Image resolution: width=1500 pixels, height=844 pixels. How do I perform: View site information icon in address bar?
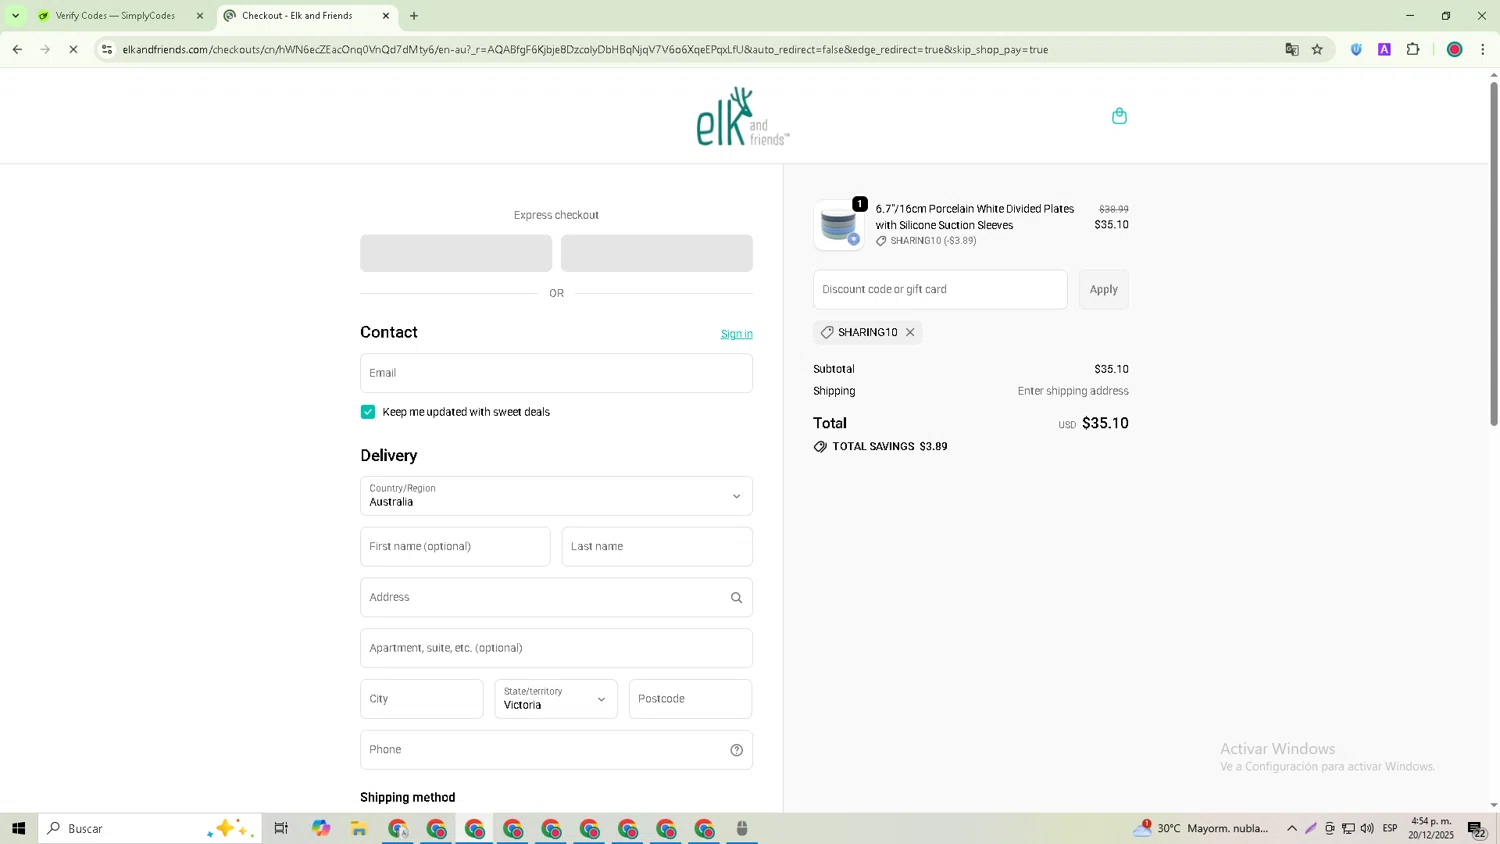(107, 49)
